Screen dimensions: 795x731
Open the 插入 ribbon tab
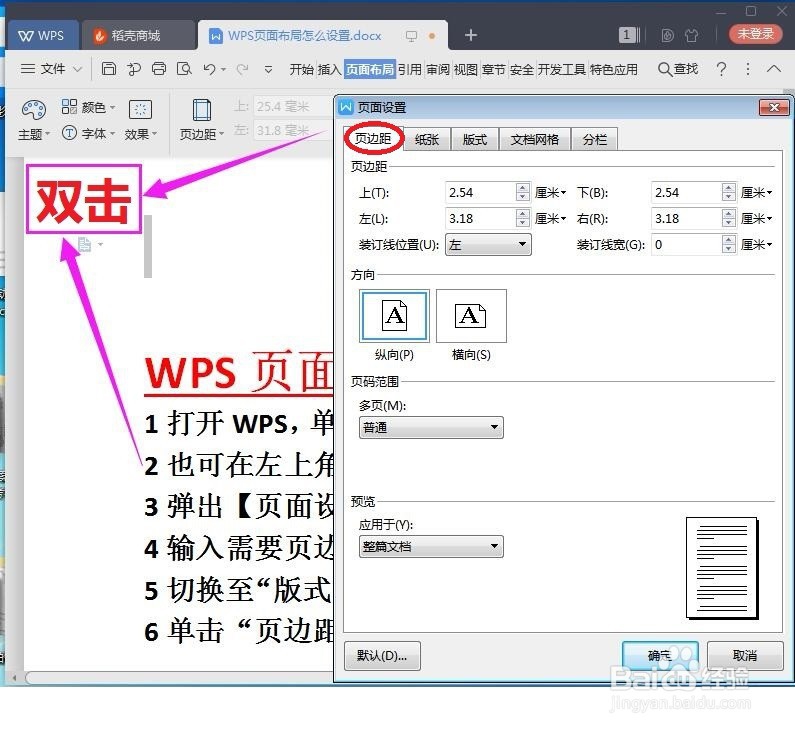click(x=330, y=69)
